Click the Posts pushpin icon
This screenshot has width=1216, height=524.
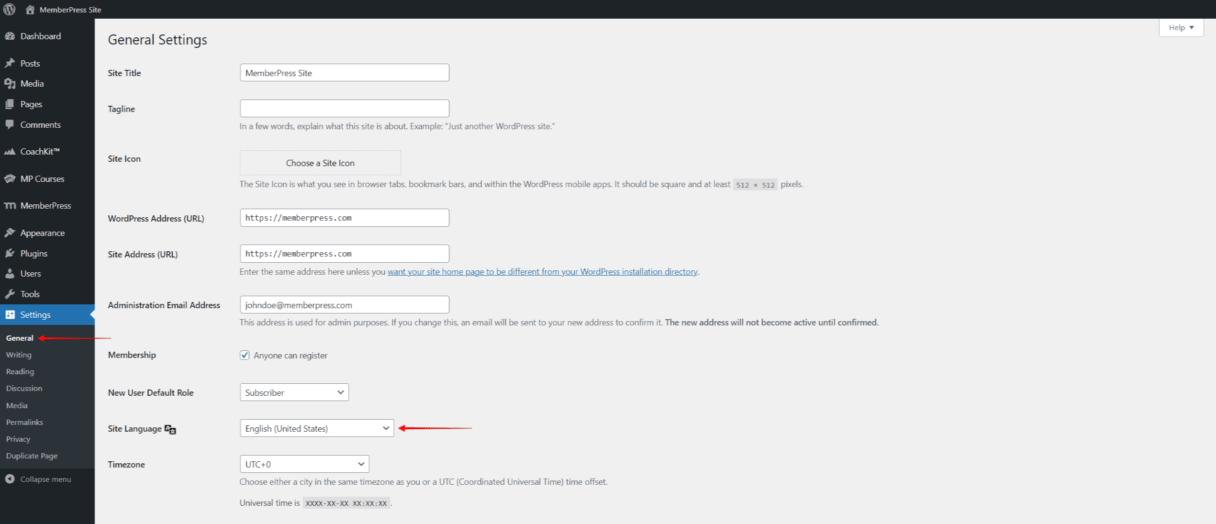coord(9,63)
